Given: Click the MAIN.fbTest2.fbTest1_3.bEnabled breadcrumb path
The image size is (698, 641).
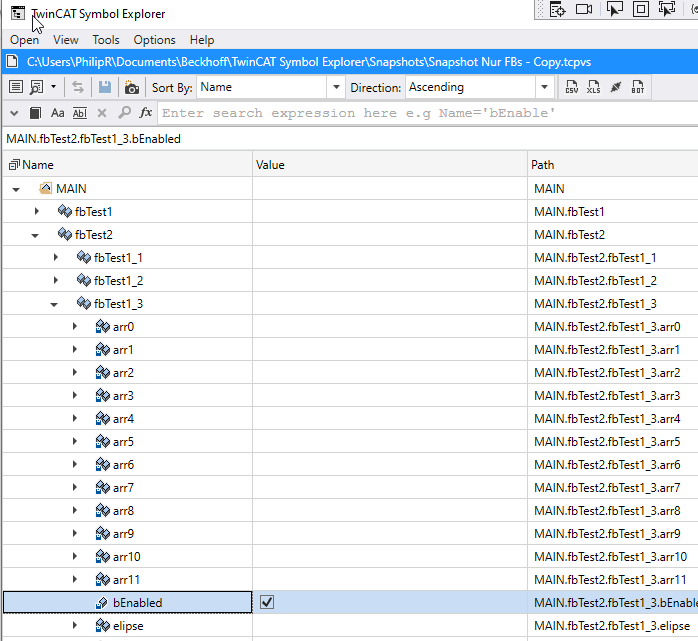Looking at the screenshot, I should [x=93, y=139].
